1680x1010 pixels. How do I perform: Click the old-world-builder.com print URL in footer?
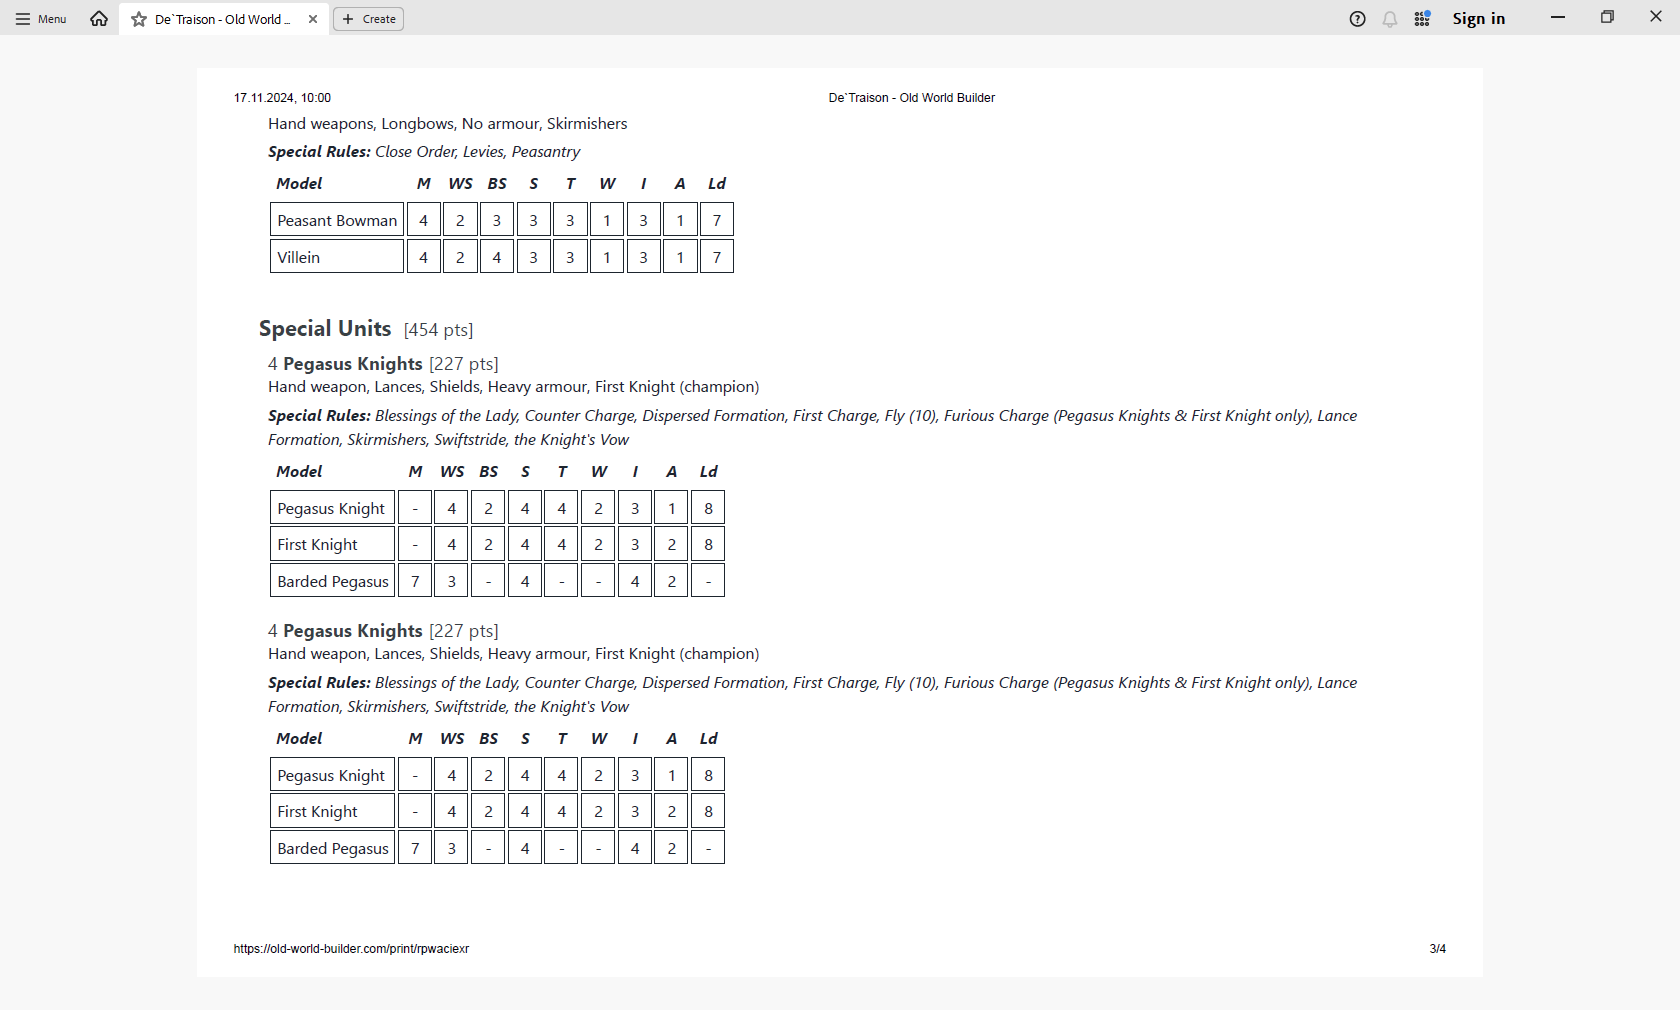[351, 949]
